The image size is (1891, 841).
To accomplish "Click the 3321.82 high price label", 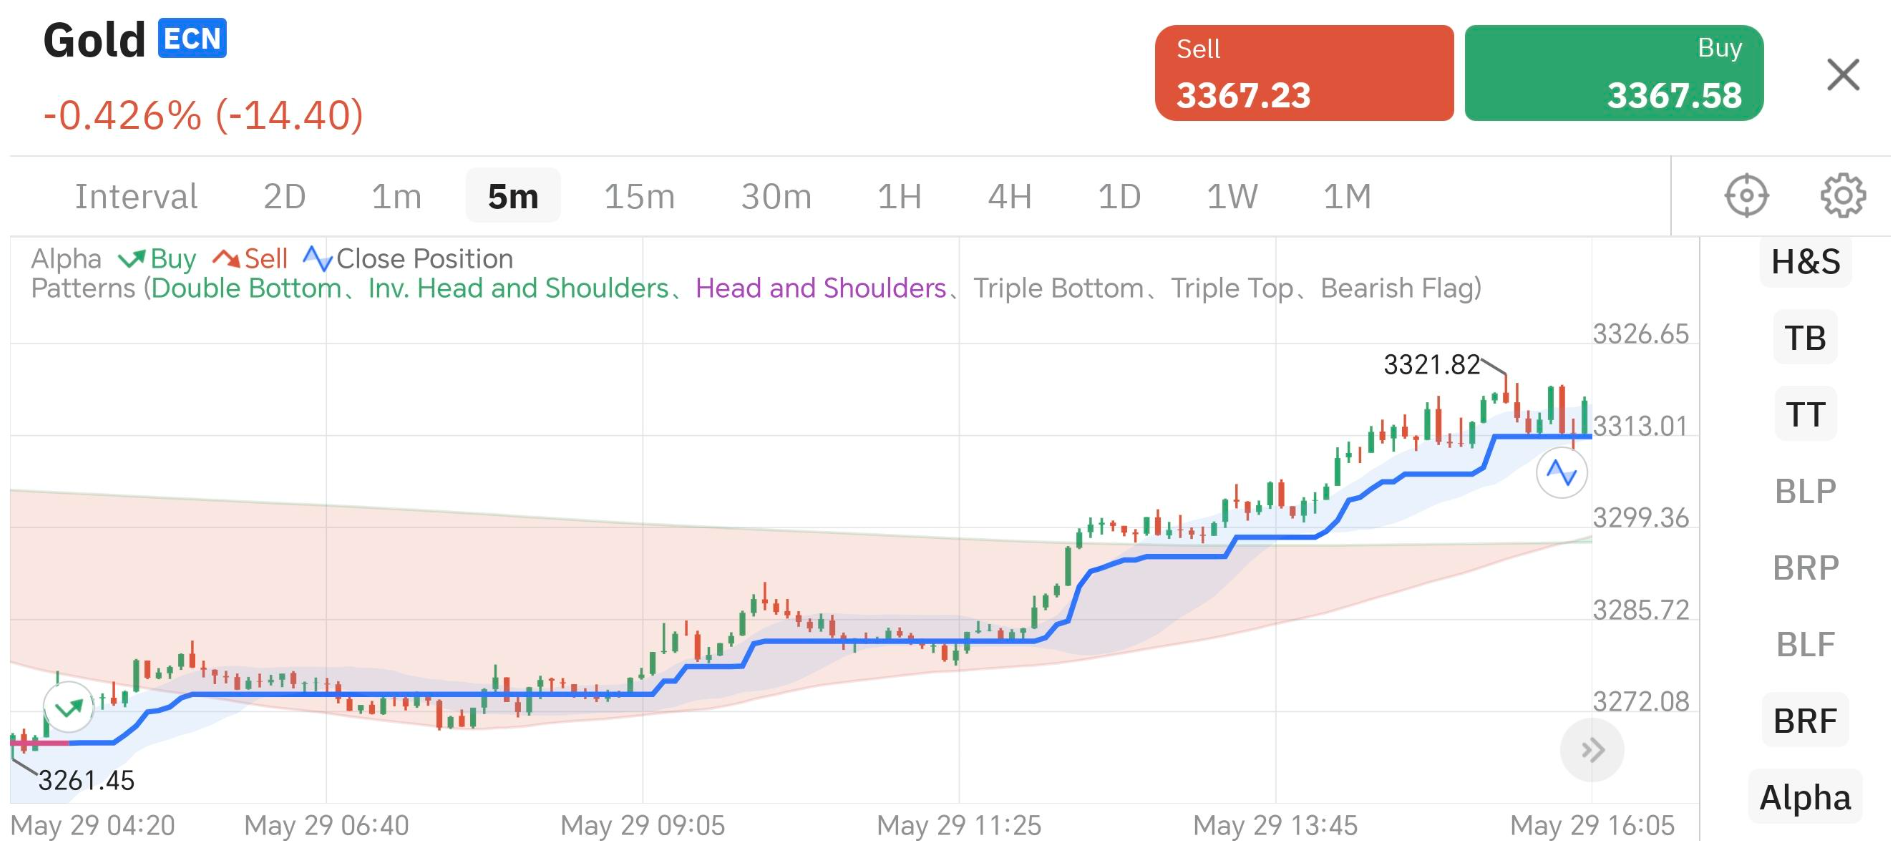I will 1431,365.
